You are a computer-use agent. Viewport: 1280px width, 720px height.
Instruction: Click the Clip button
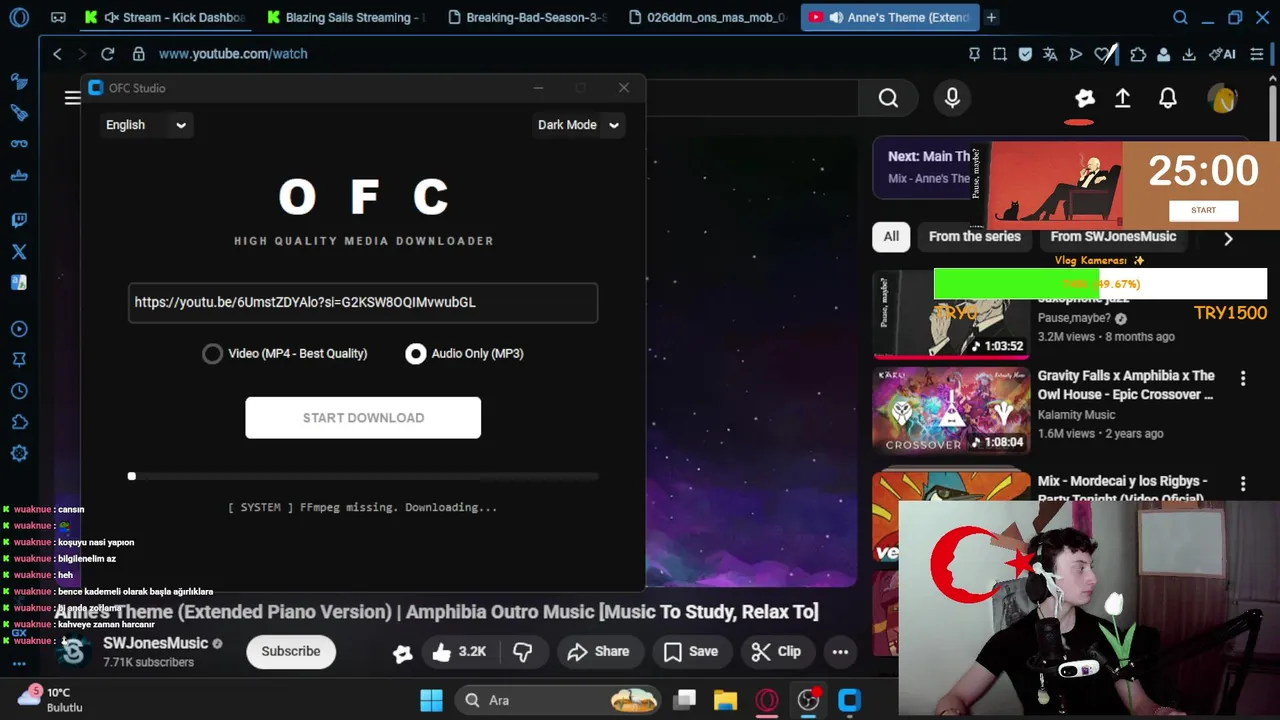click(776, 652)
